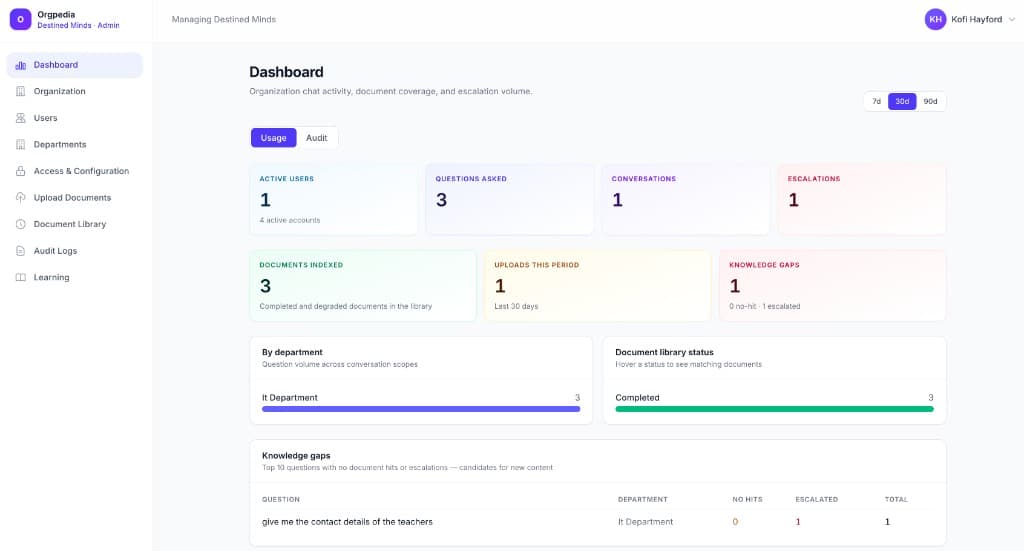This screenshot has height=551, width=1024.
Task: Click 'Managing Destined Minds' header text
Action: (223, 20)
